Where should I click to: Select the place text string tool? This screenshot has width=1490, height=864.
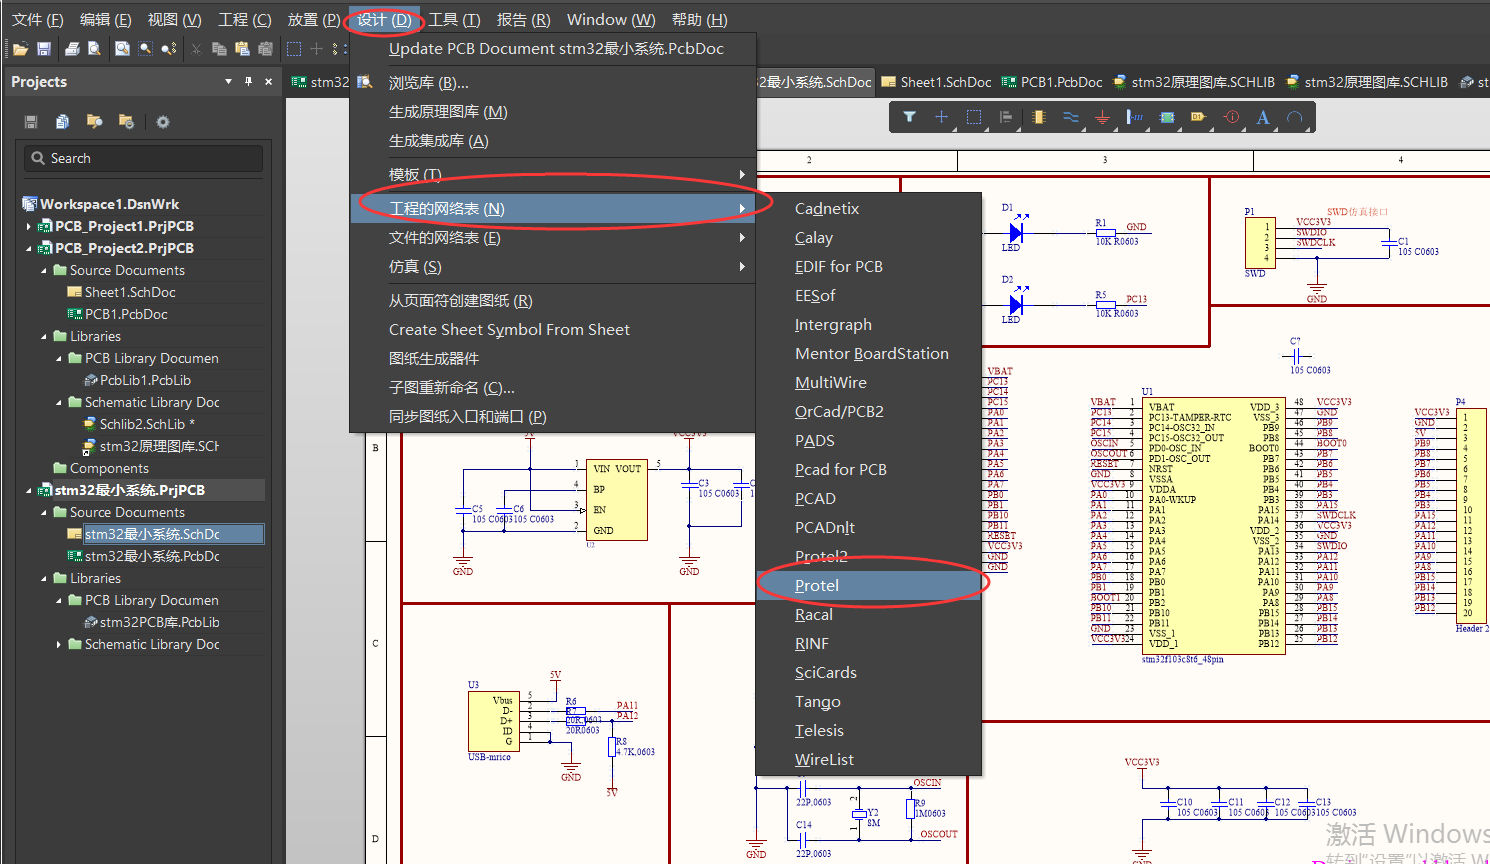point(1263,117)
